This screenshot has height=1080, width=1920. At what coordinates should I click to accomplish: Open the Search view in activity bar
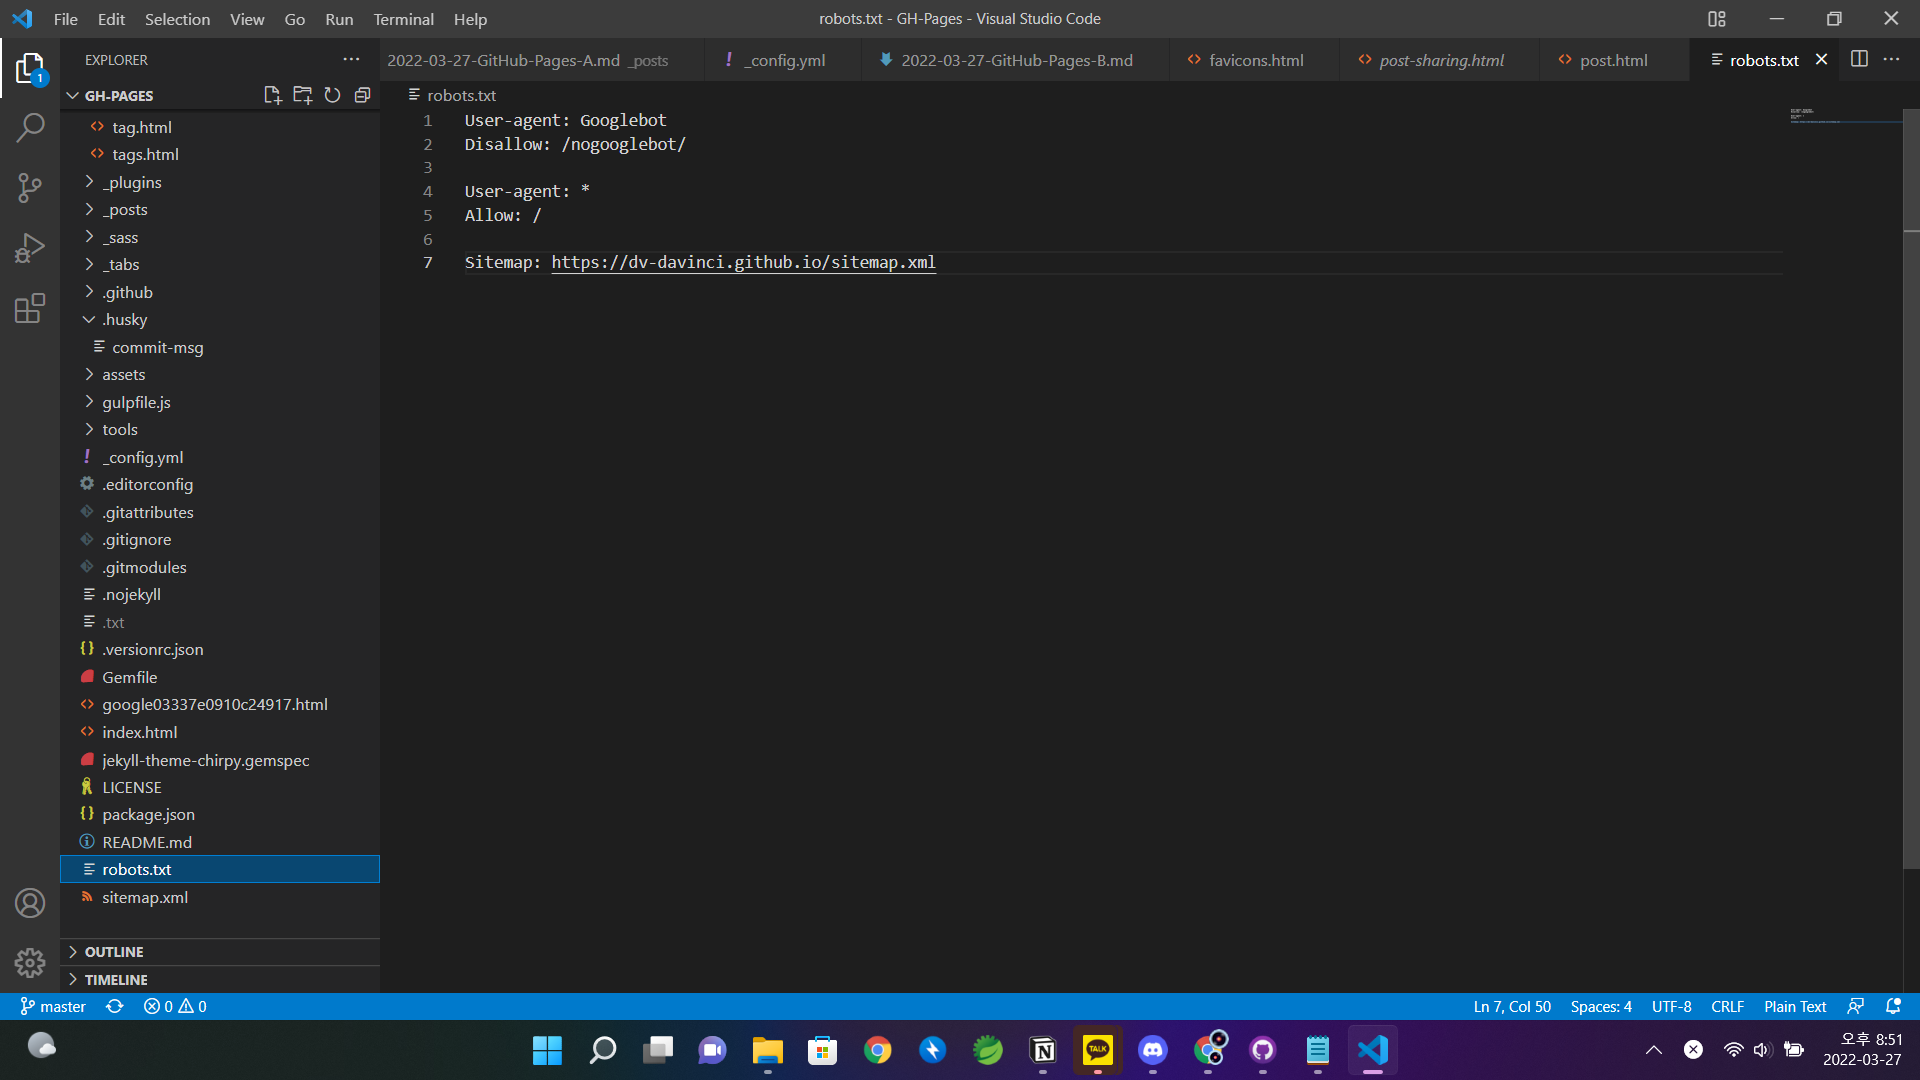coord(30,127)
